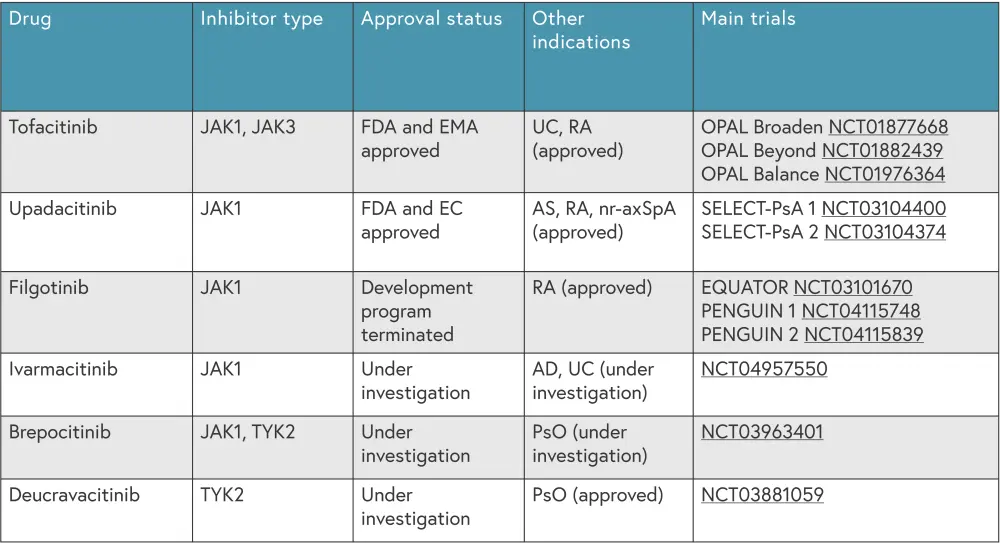
Task: Open the Deucravacitinib trial link NCT03881059
Action: [x=762, y=495]
